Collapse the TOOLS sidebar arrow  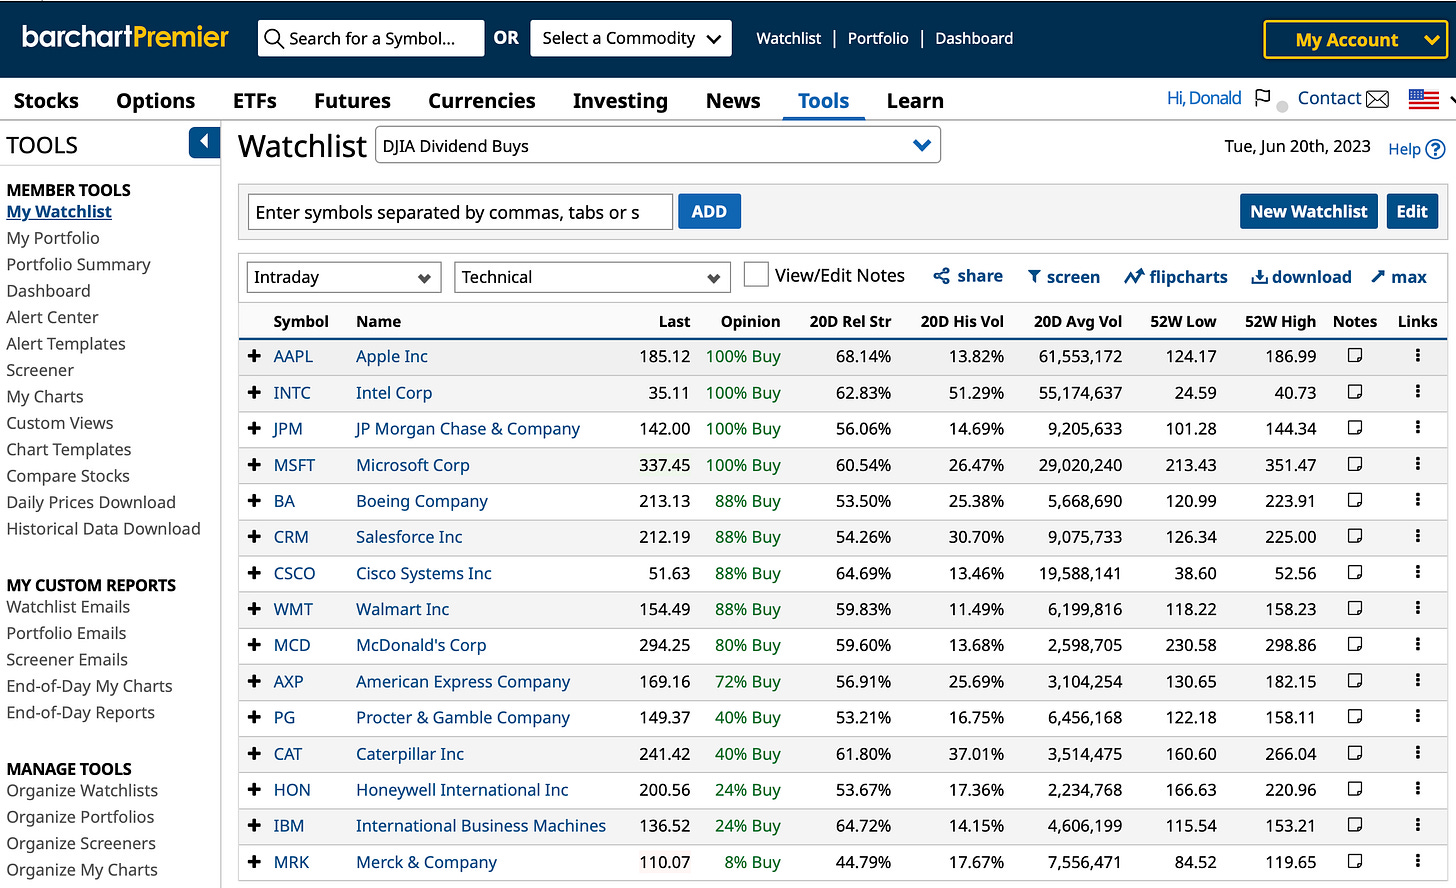204,143
